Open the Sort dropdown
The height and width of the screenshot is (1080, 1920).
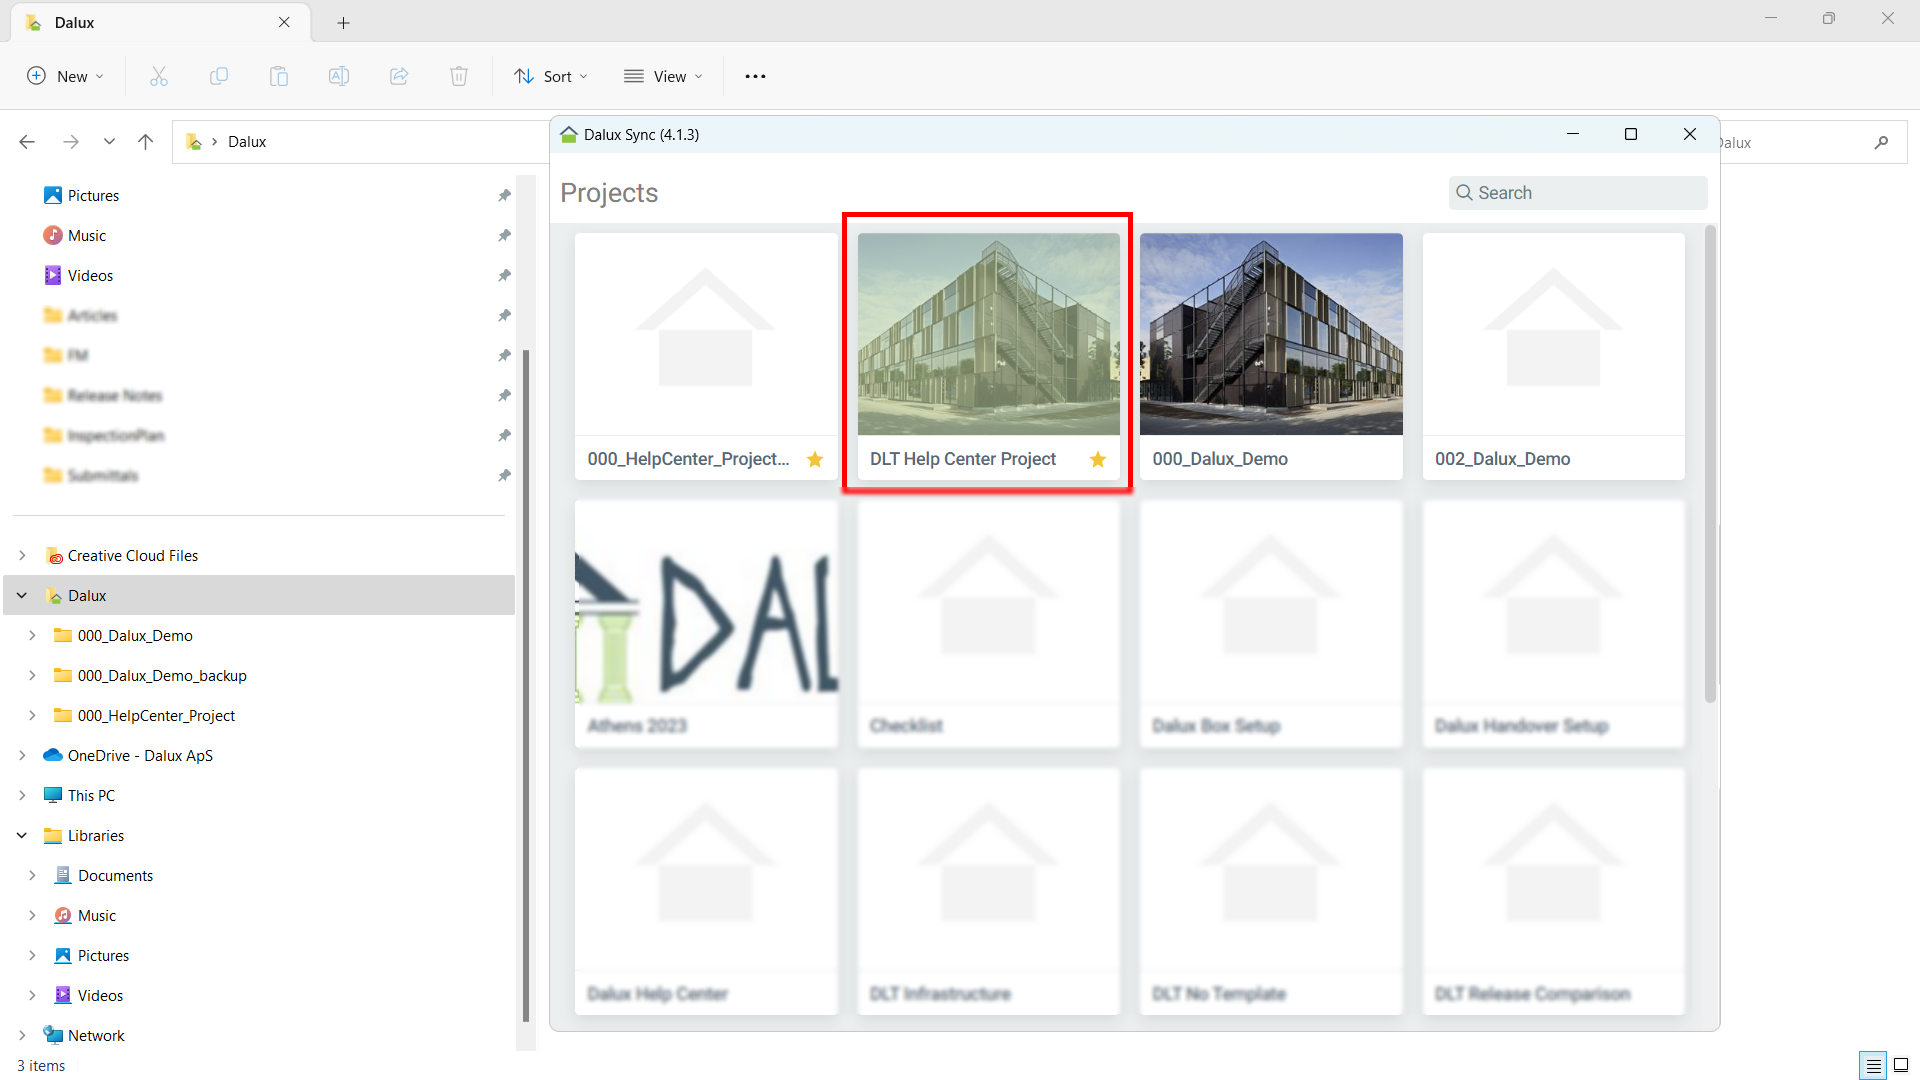coord(551,76)
